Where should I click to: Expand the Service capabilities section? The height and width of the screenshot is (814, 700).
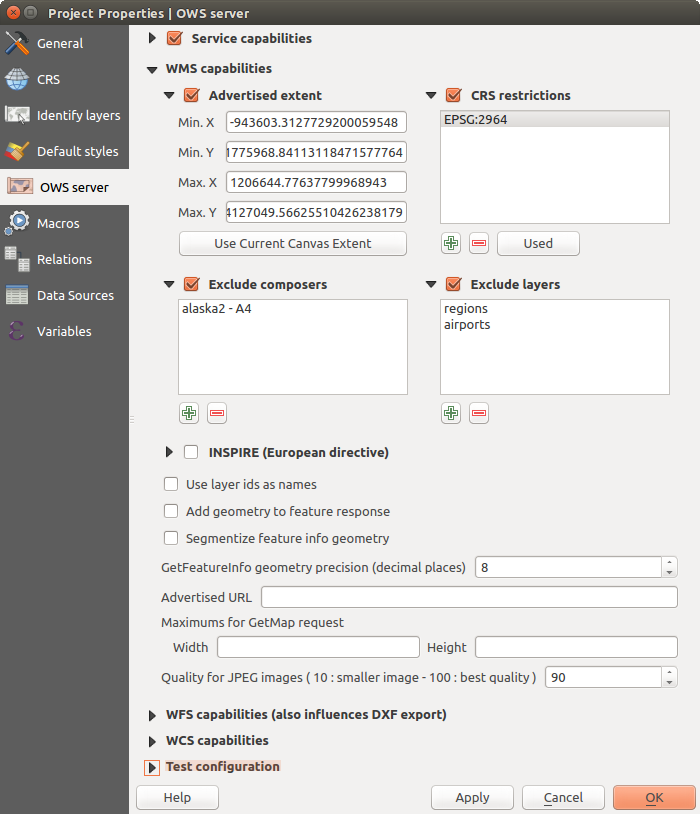152,38
